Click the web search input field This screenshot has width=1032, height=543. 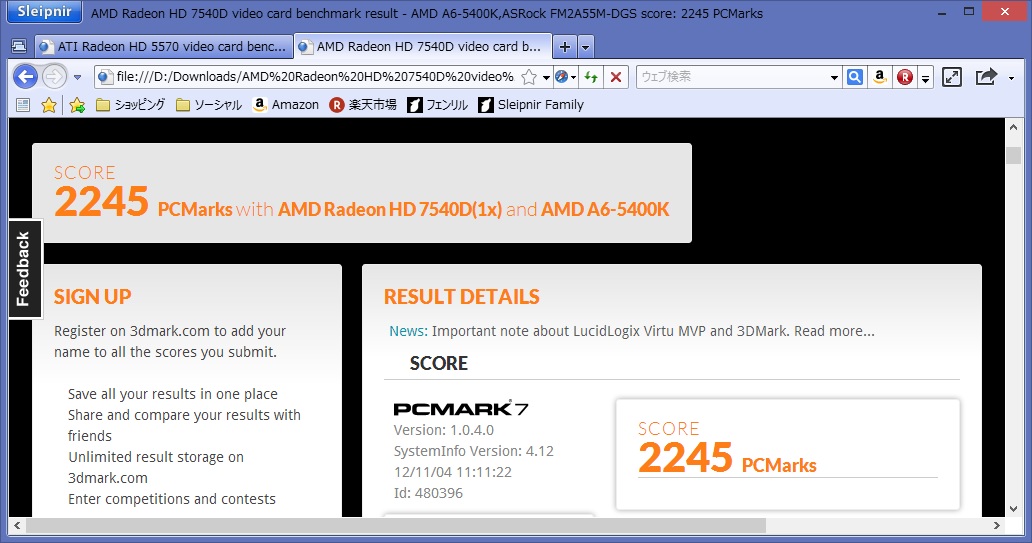click(x=732, y=77)
